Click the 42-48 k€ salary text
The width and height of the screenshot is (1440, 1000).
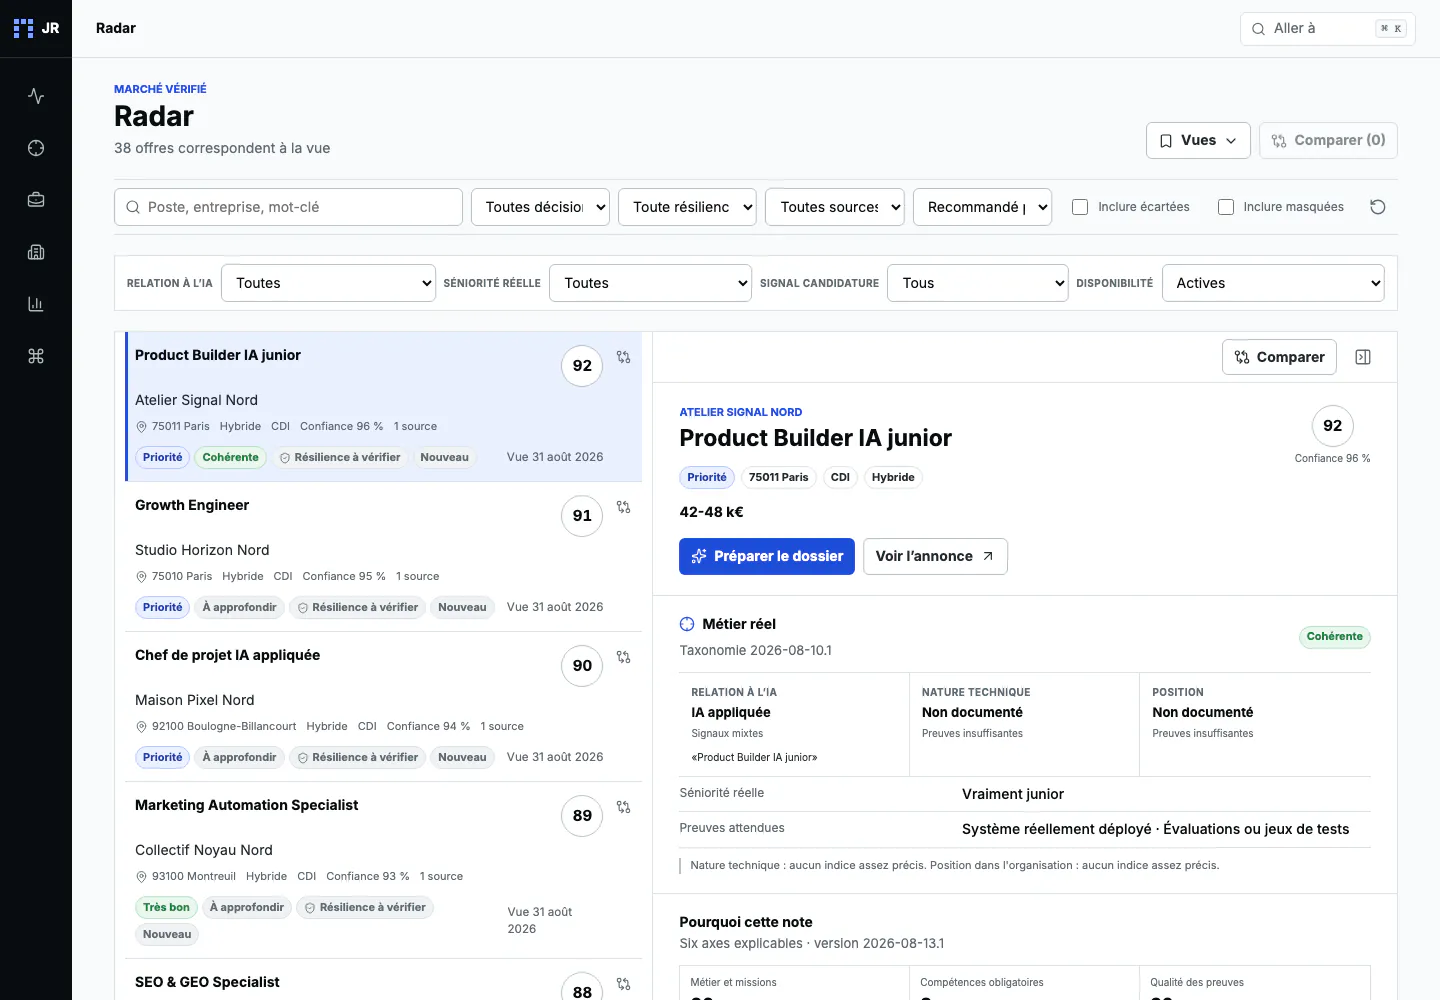[711, 512]
